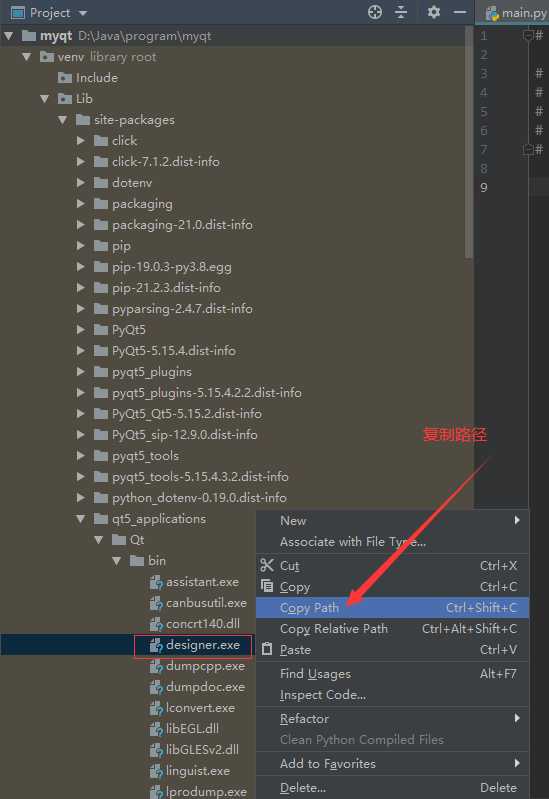Click the Project tree vertical scrollbar
549x799 pixels.
tap(468, 143)
